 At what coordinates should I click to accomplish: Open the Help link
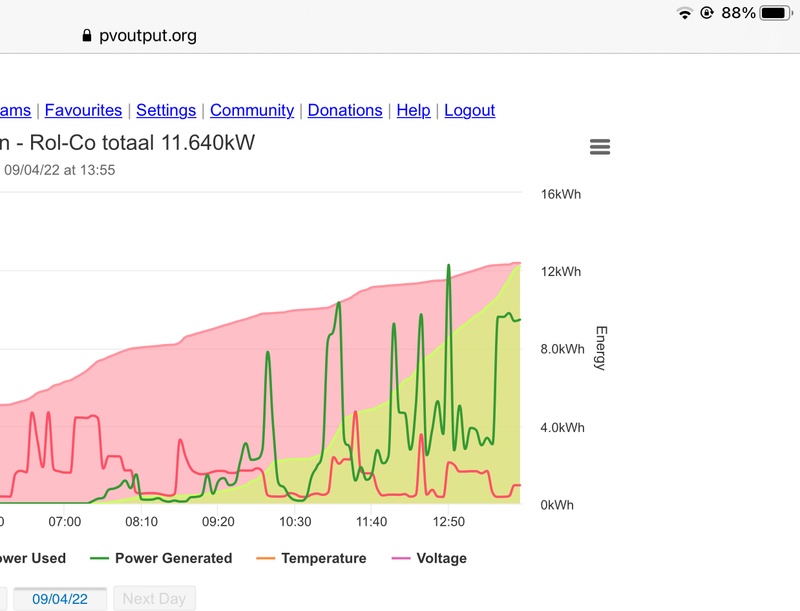point(413,110)
